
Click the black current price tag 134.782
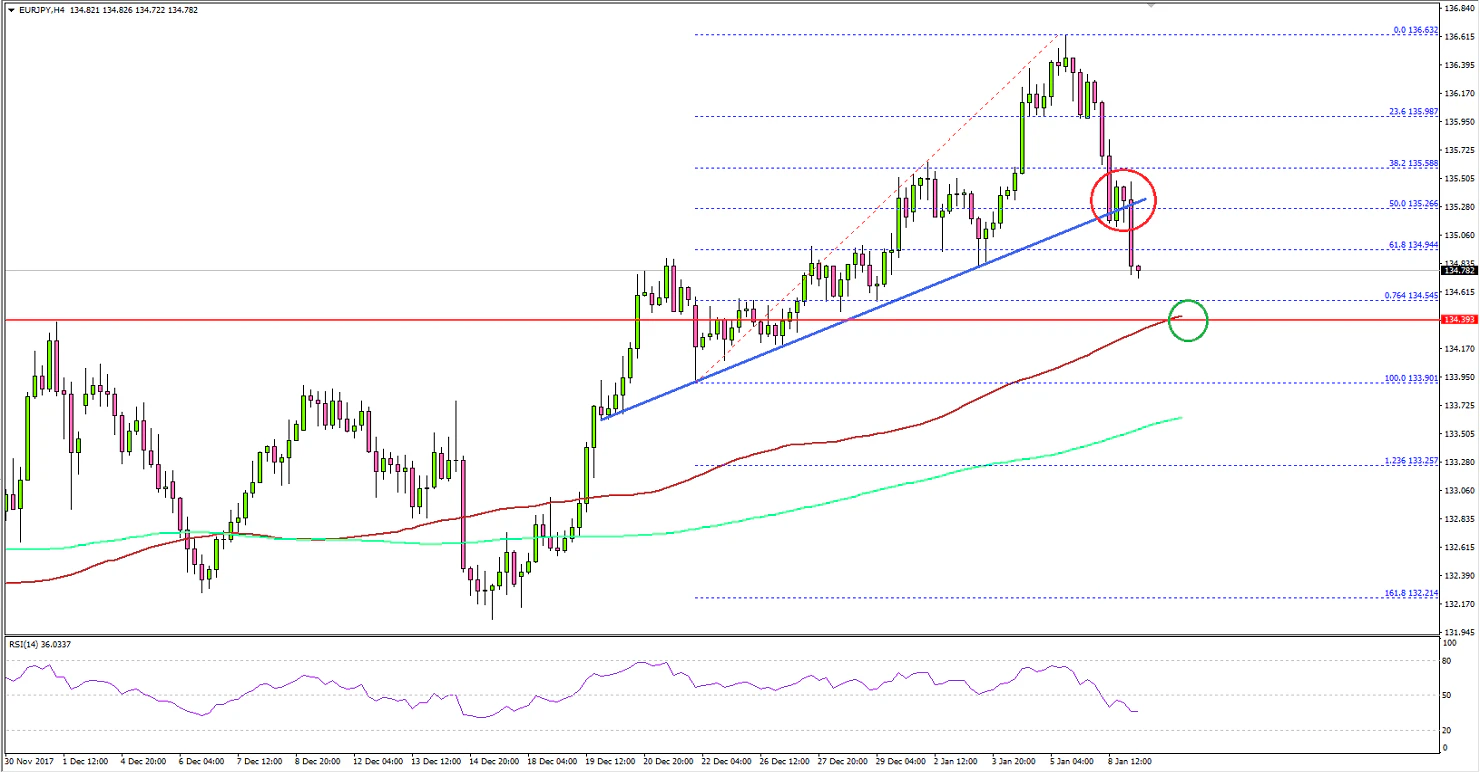pyautogui.click(x=1460, y=270)
